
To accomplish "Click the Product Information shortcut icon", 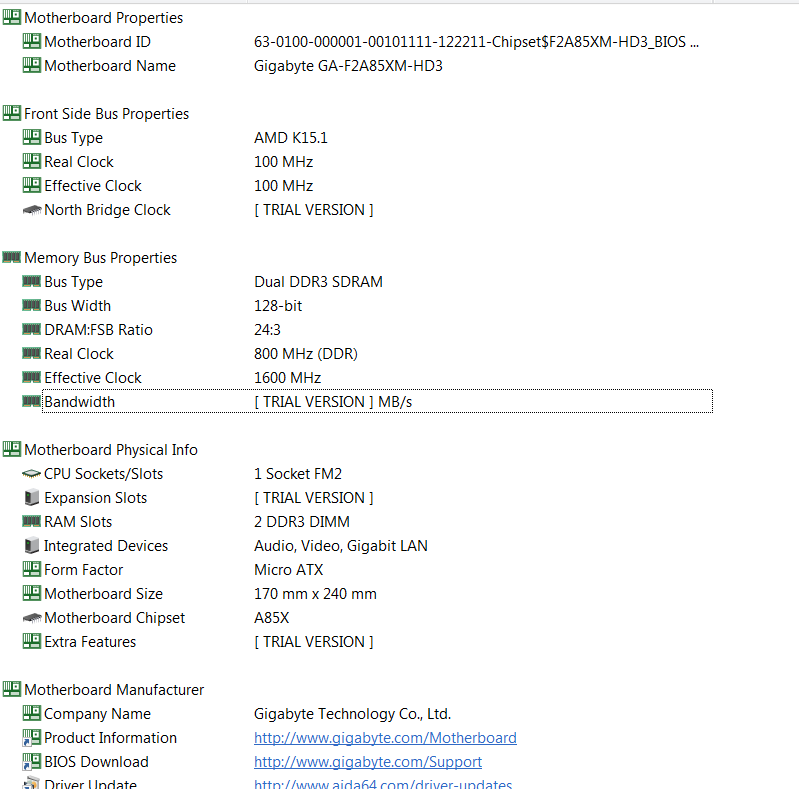I will 32,737.
